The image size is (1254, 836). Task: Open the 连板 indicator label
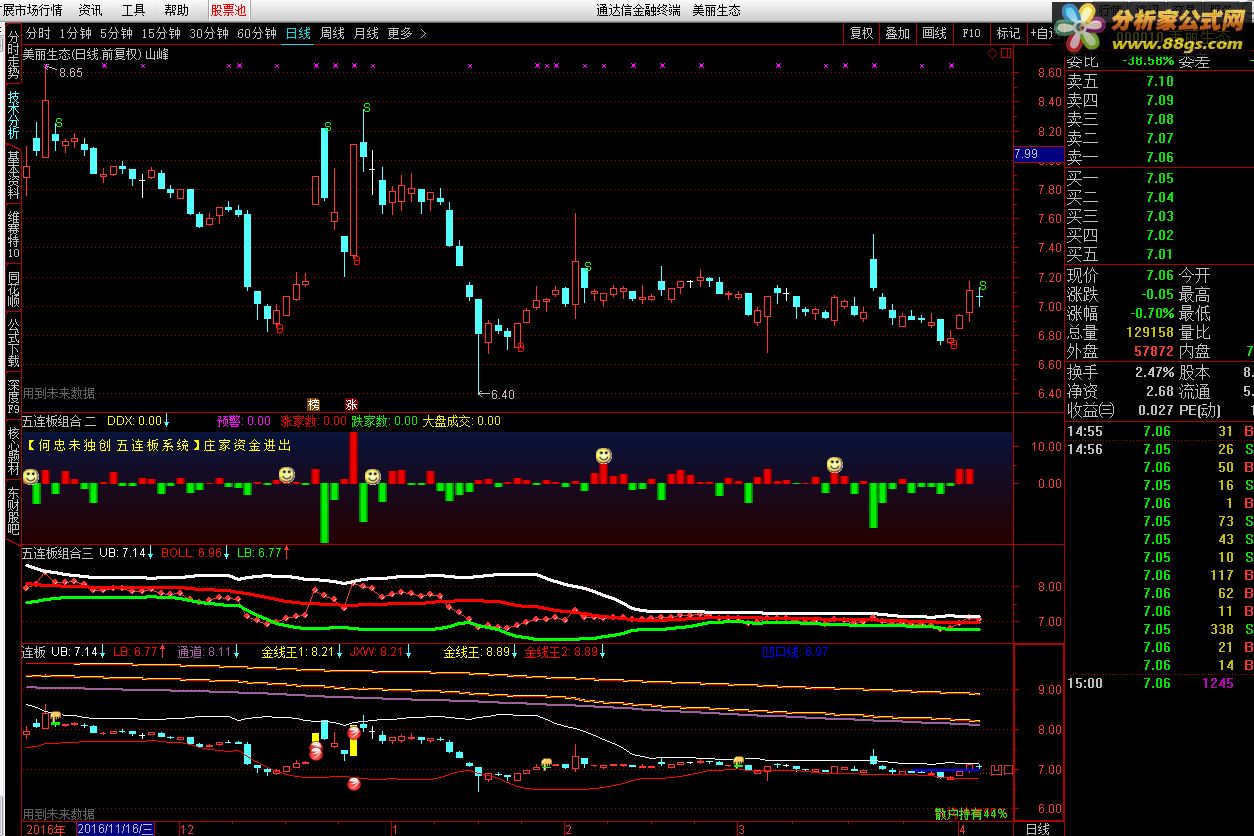(x=35, y=652)
